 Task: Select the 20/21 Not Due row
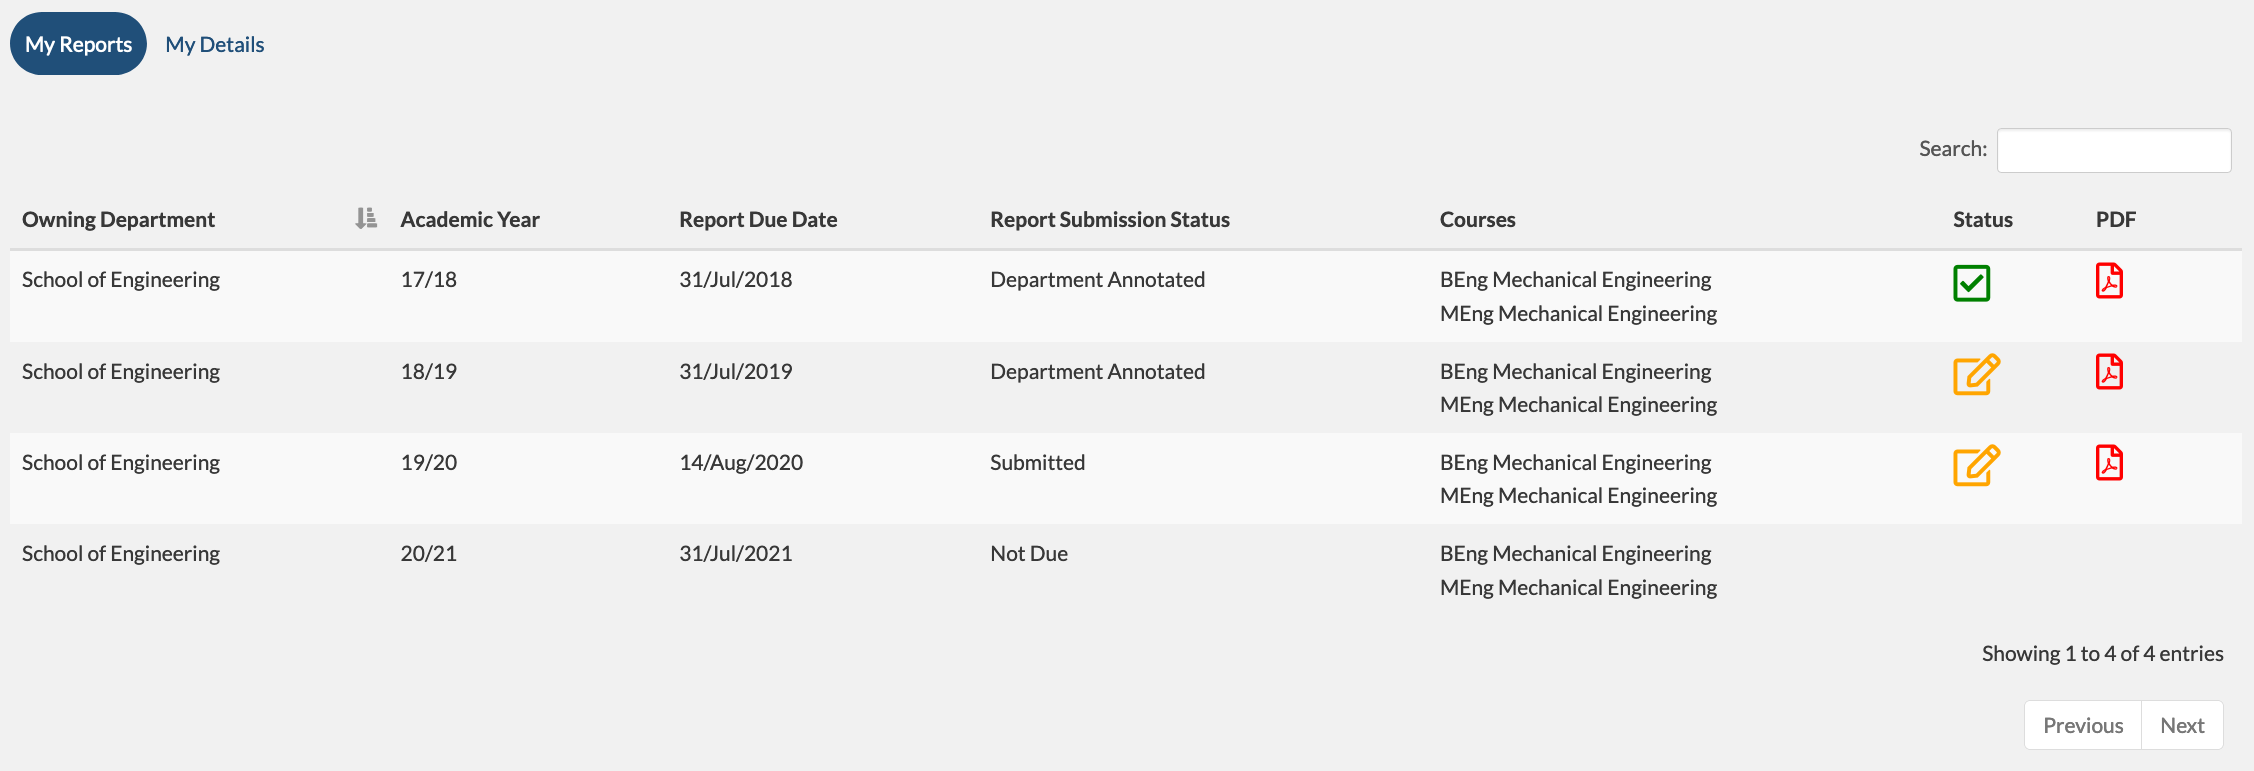tap(1028, 554)
